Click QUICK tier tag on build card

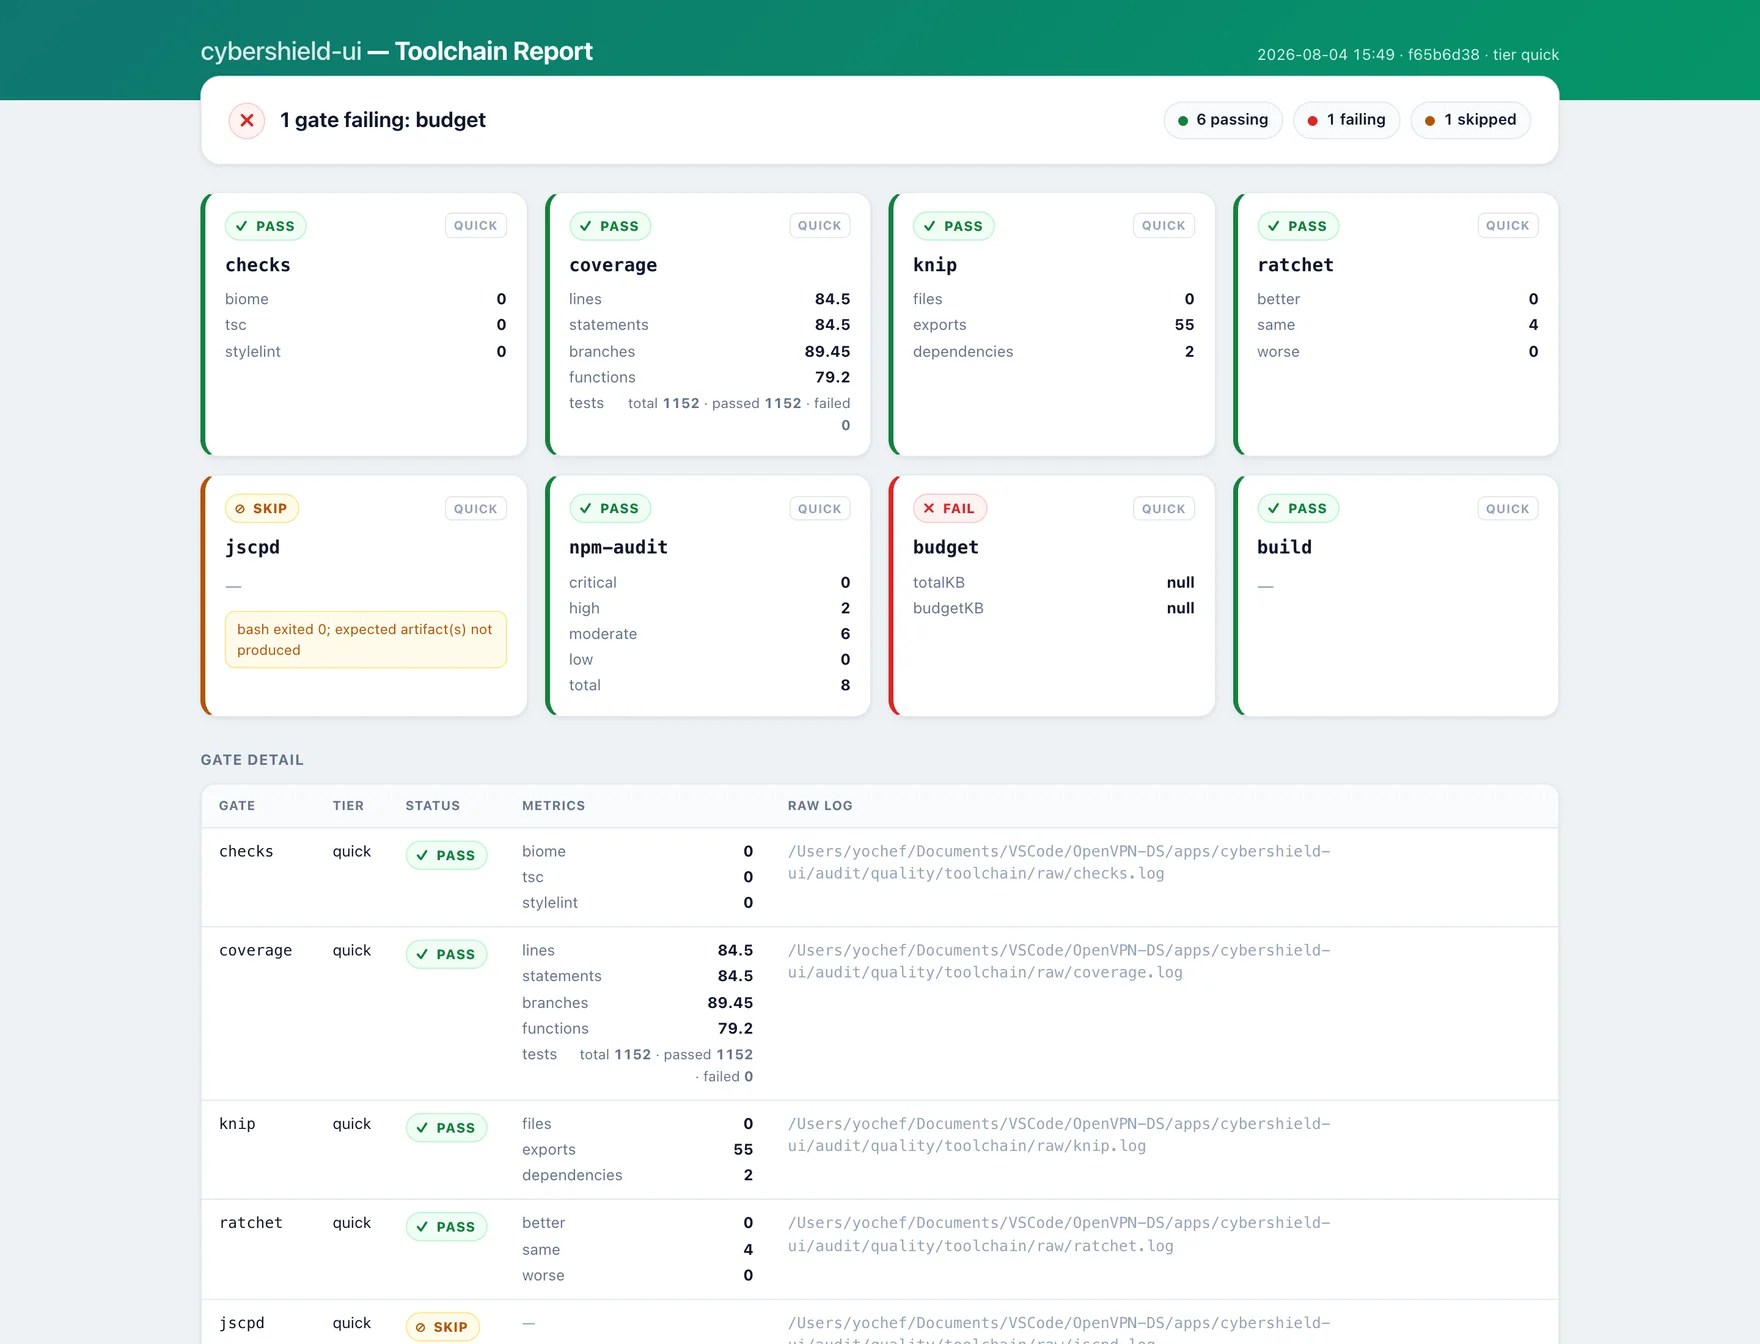(x=1508, y=508)
